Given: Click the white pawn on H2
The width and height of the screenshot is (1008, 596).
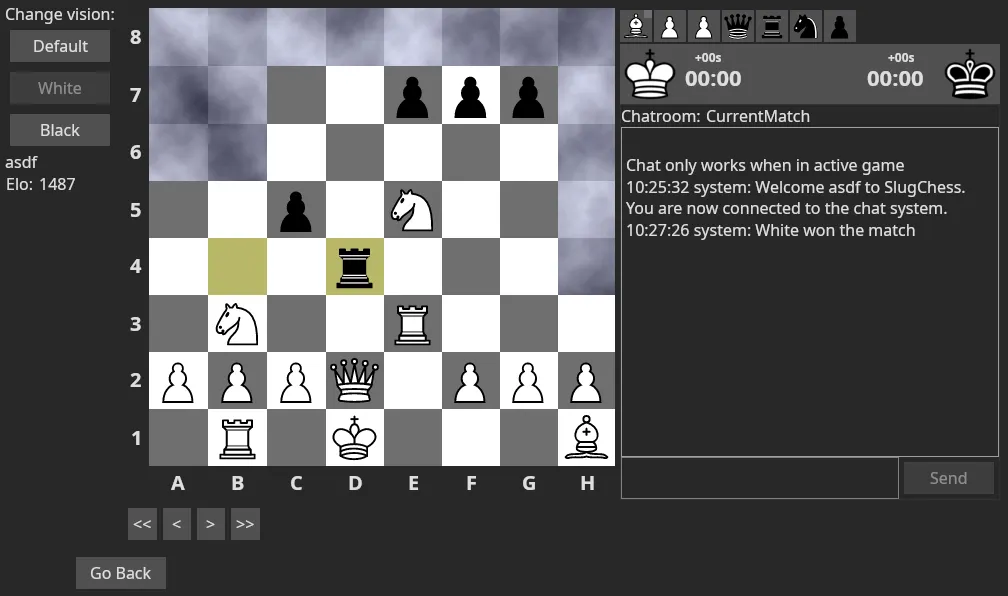Looking at the screenshot, I should click(x=586, y=383).
